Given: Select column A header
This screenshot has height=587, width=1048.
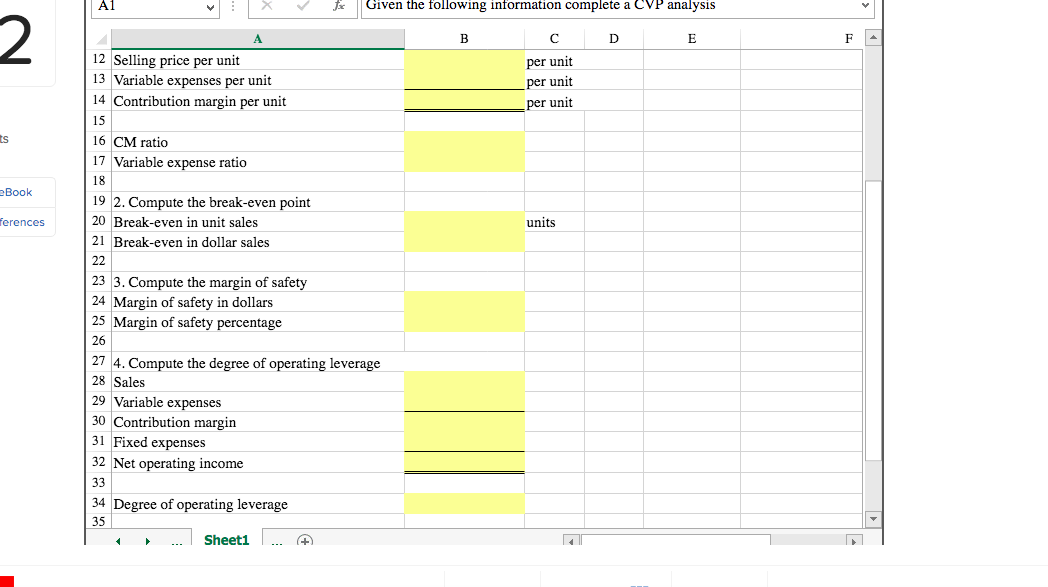Looking at the screenshot, I should (x=257, y=39).
